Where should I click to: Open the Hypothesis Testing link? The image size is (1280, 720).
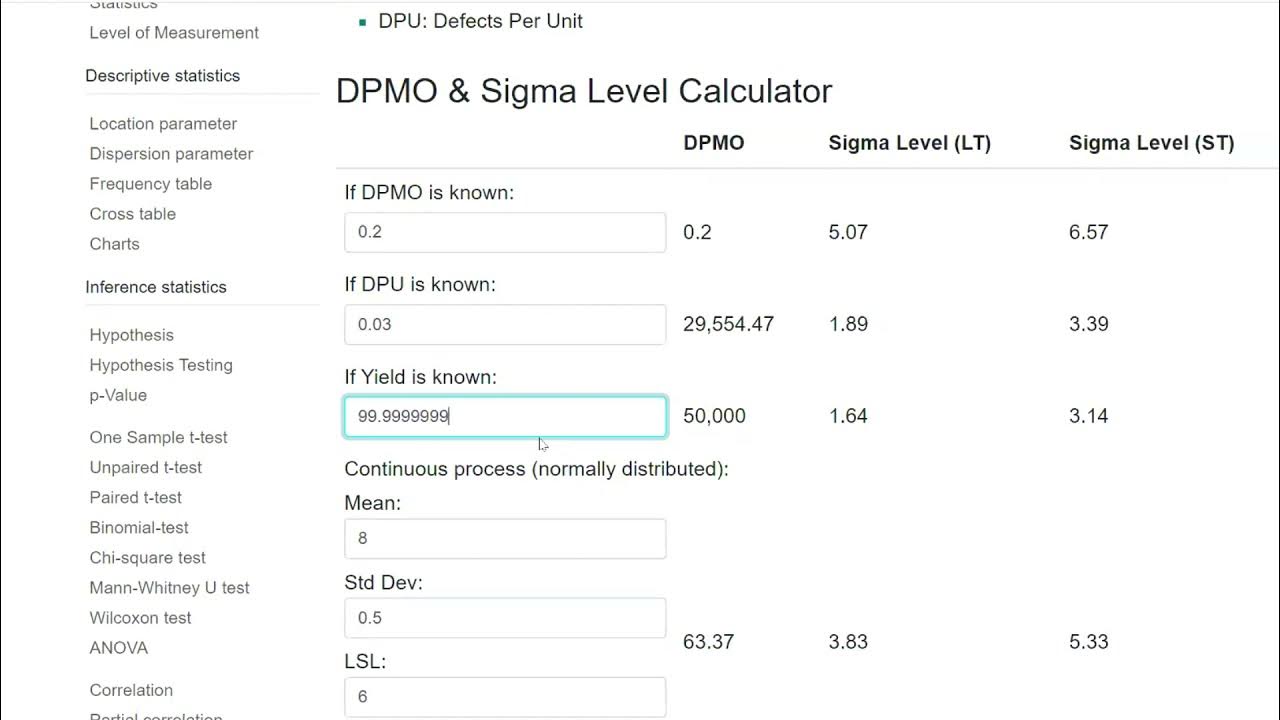160,365
